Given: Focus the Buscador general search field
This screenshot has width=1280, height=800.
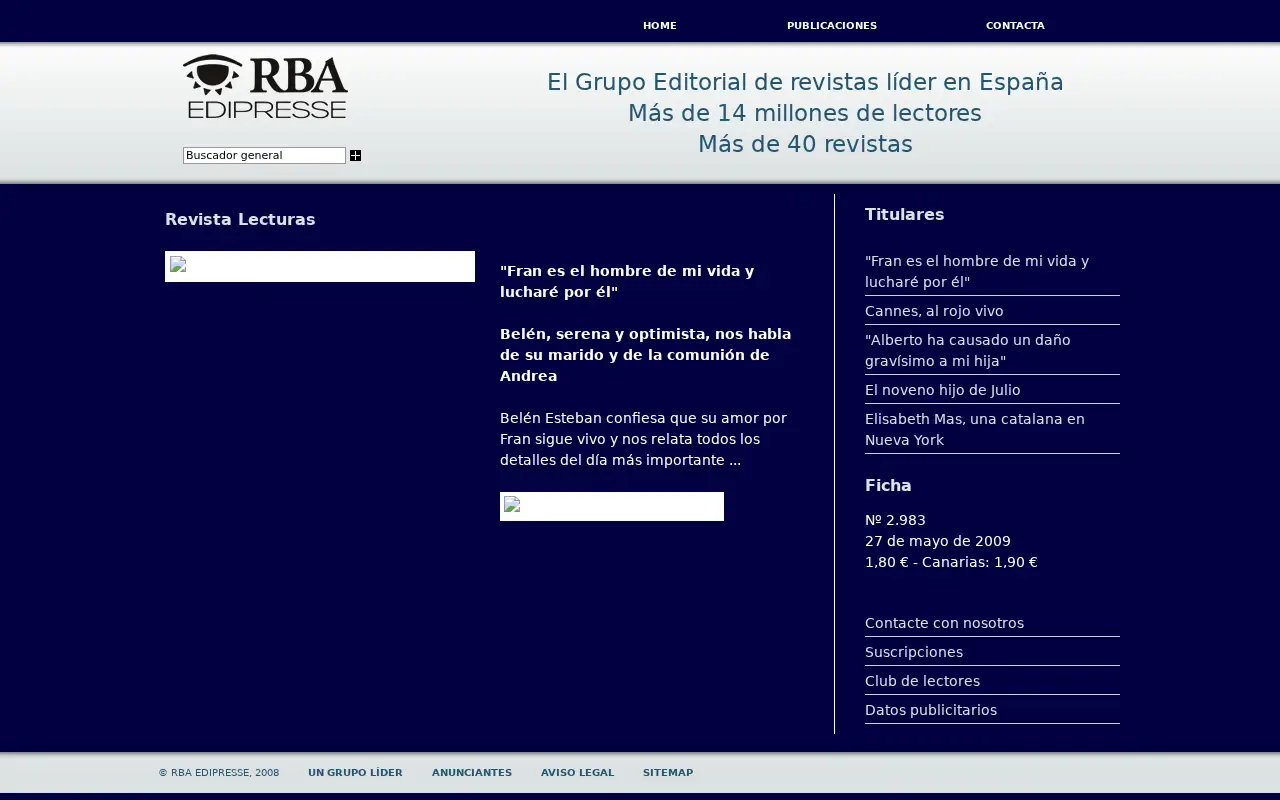Looking at the screenshot, I should (x=264, y=155).
